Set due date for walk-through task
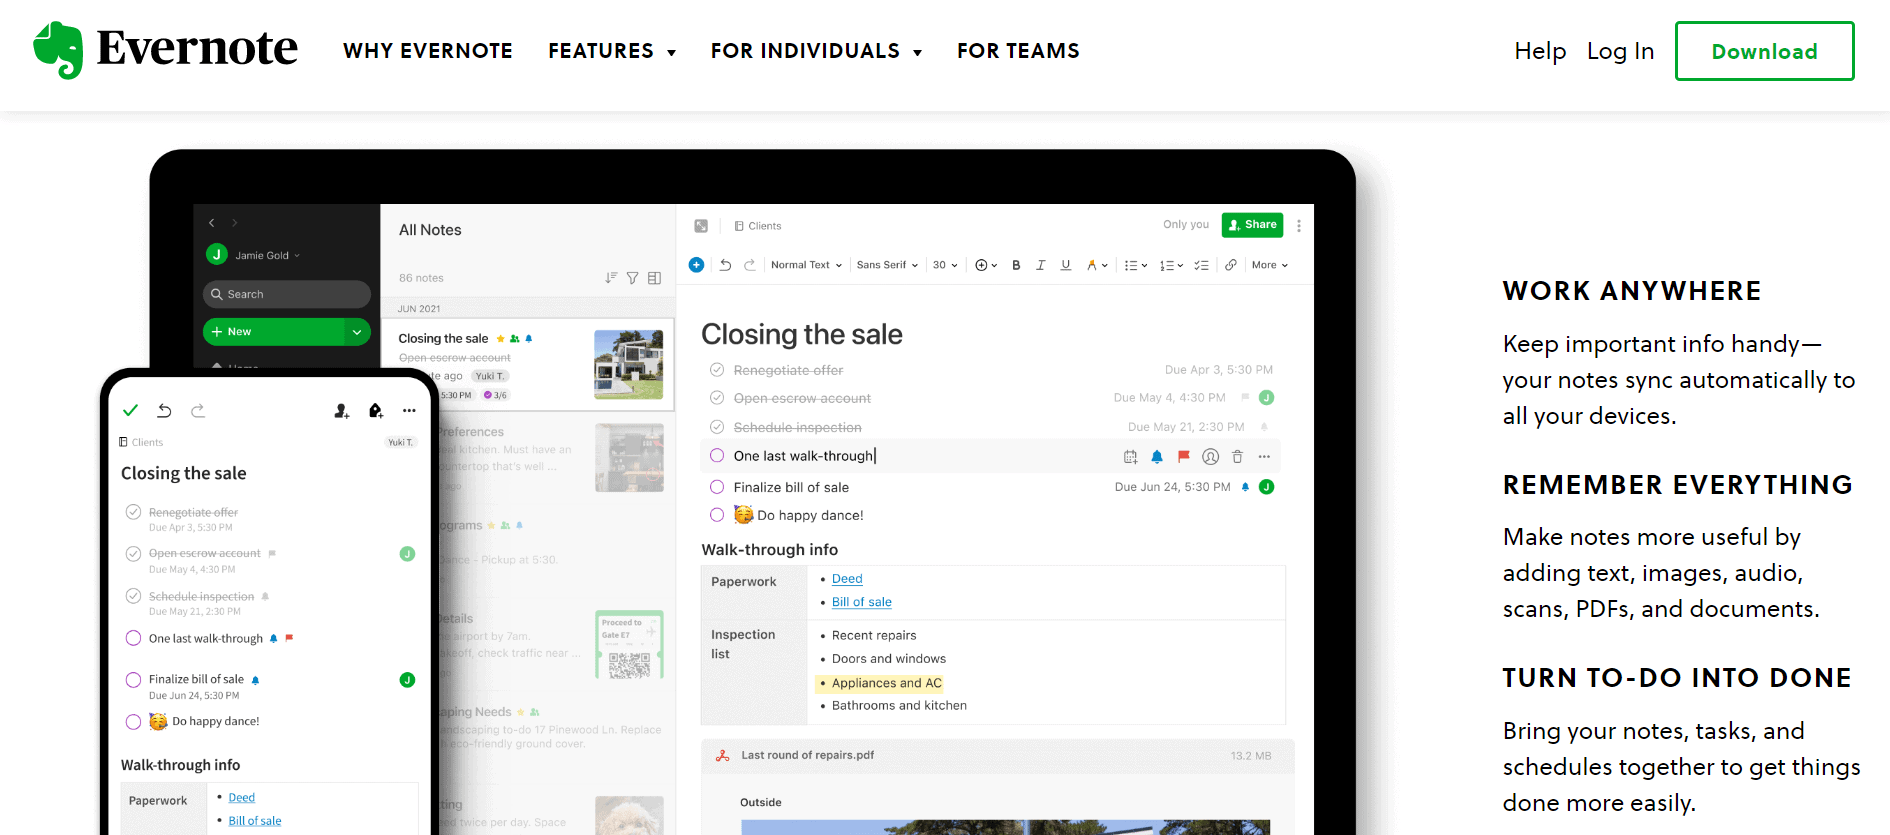1890x835 pixels. [1130, 457]
